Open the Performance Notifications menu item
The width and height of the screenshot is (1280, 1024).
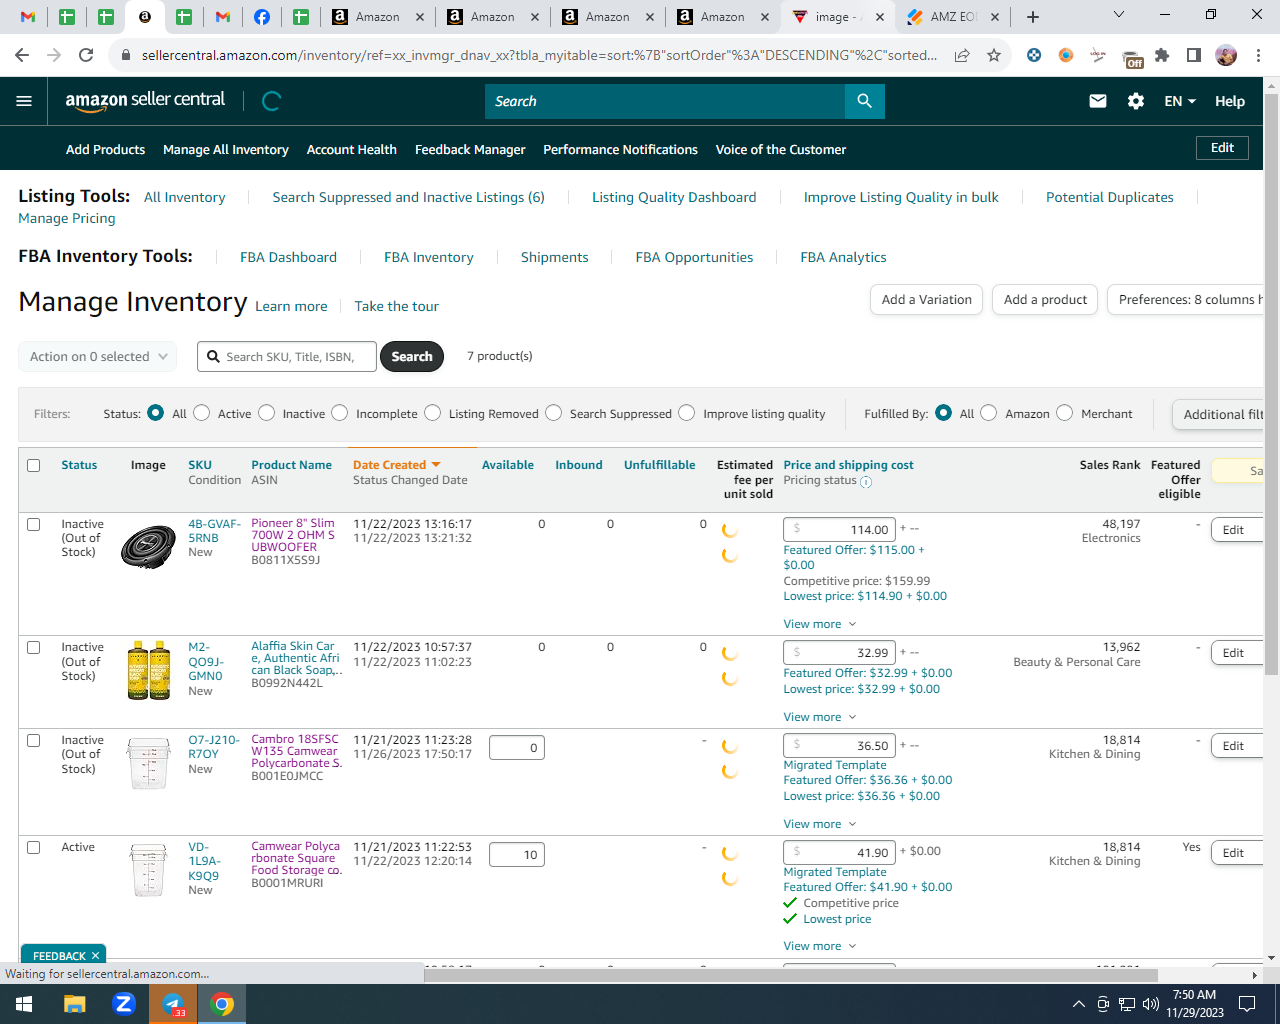pos(620,150)
